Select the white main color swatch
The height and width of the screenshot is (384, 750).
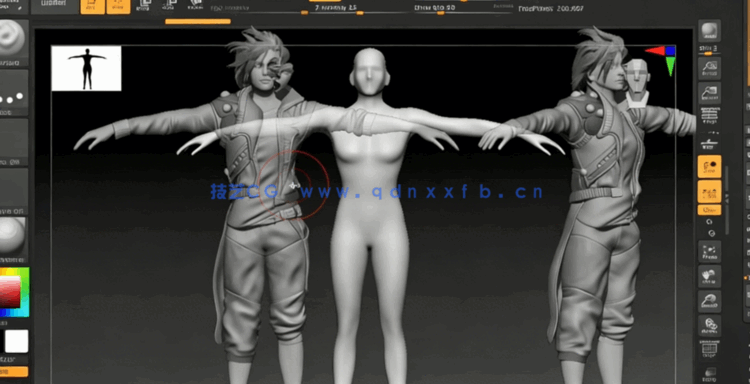pos(17,341)
